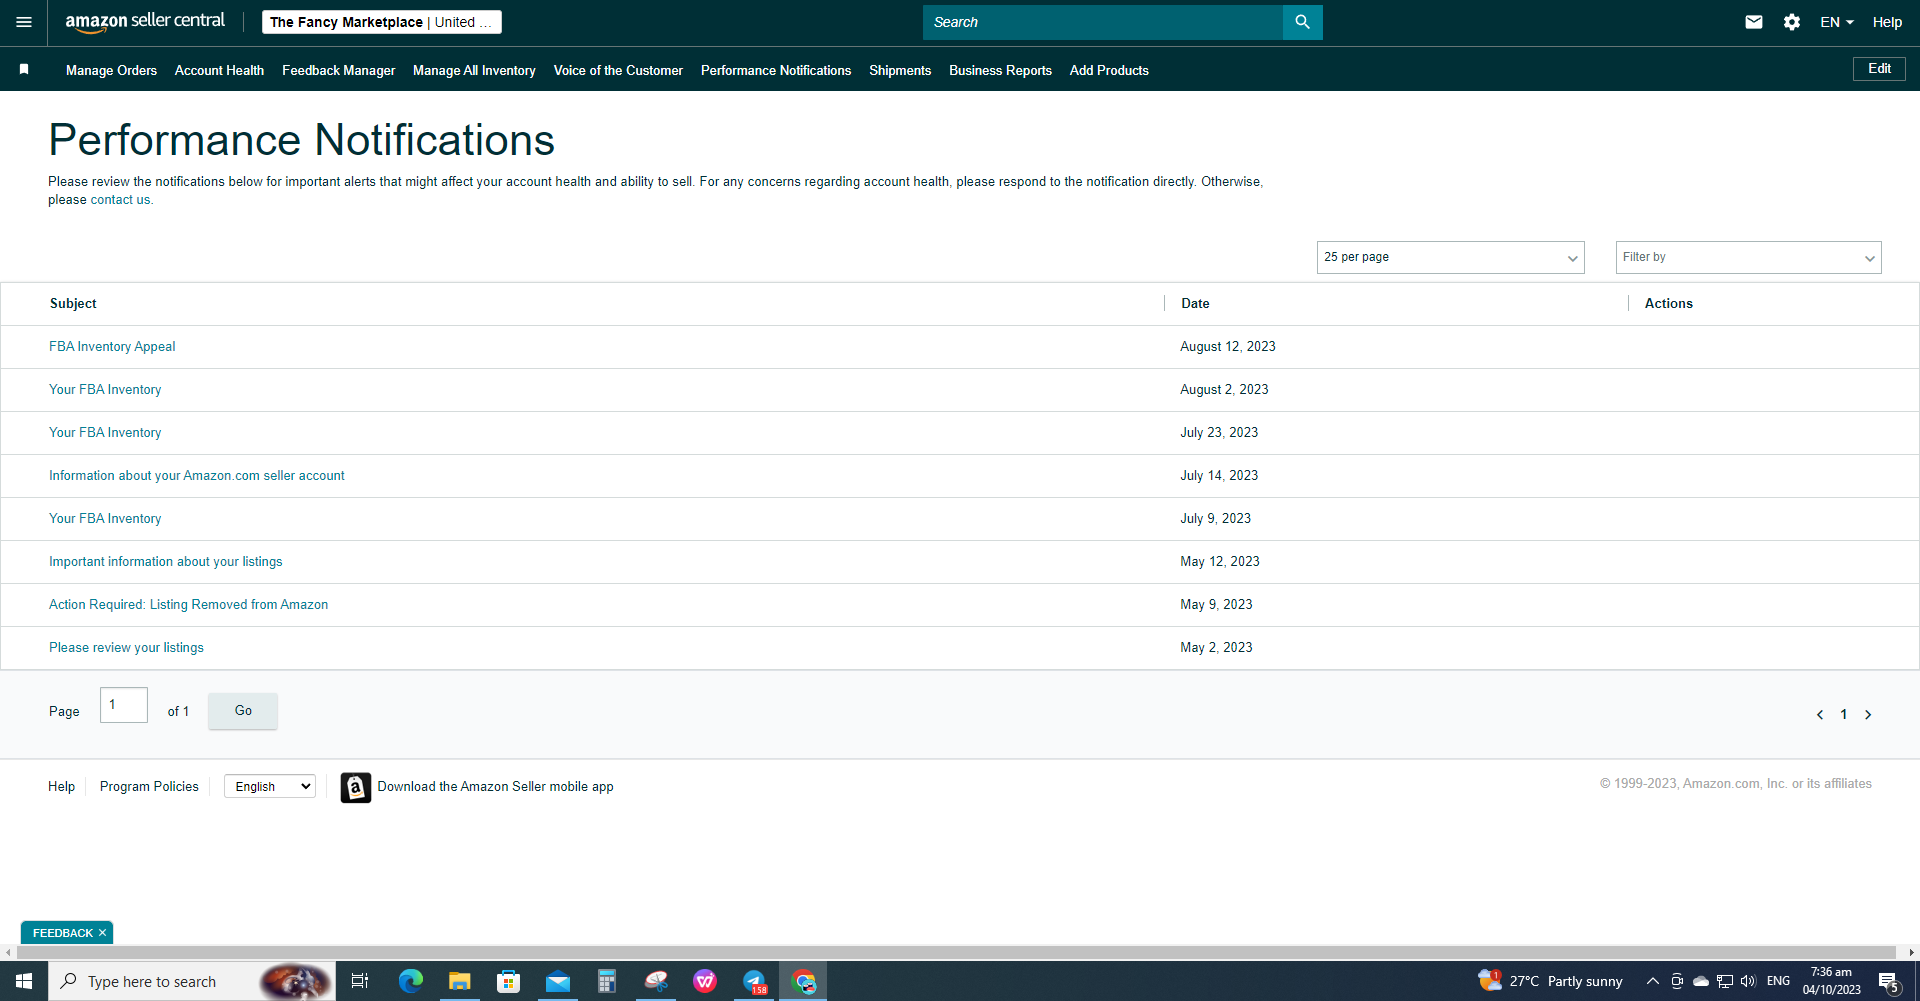Open Information about your Amazon.com seller account
This screenshot has height=1001, width=1920.
(197, 476)
